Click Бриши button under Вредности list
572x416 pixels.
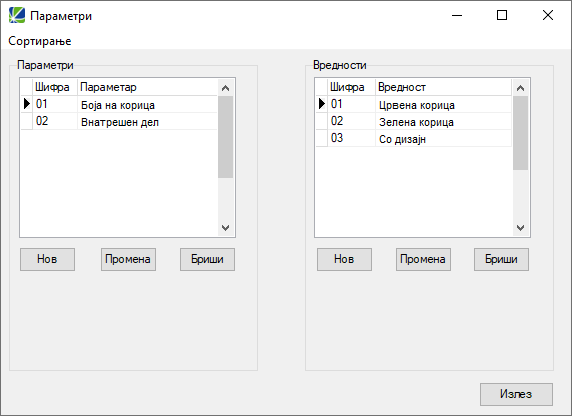click(x=501, y=259)
